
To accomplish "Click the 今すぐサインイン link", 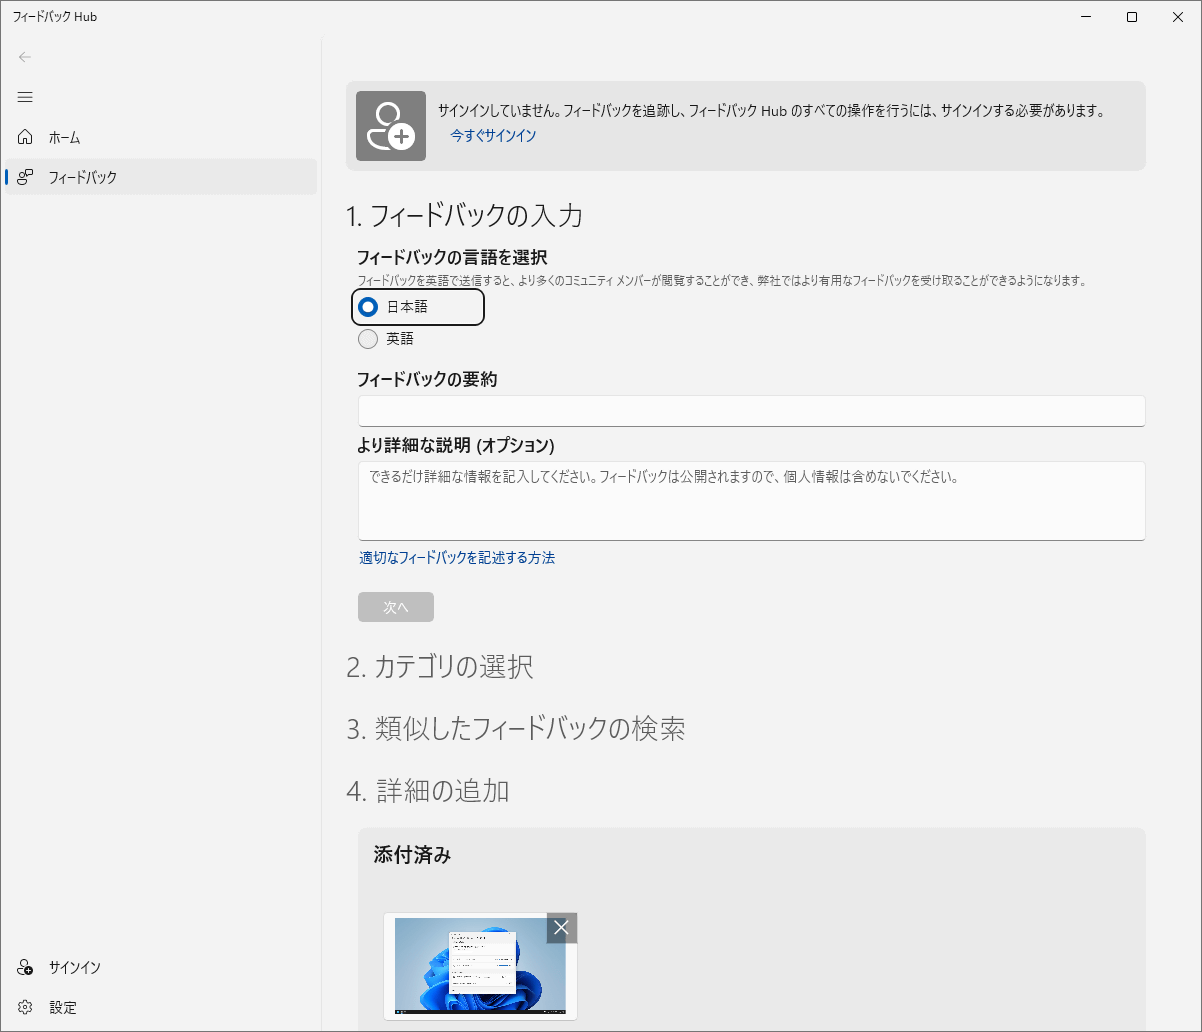I will [493, 135].
